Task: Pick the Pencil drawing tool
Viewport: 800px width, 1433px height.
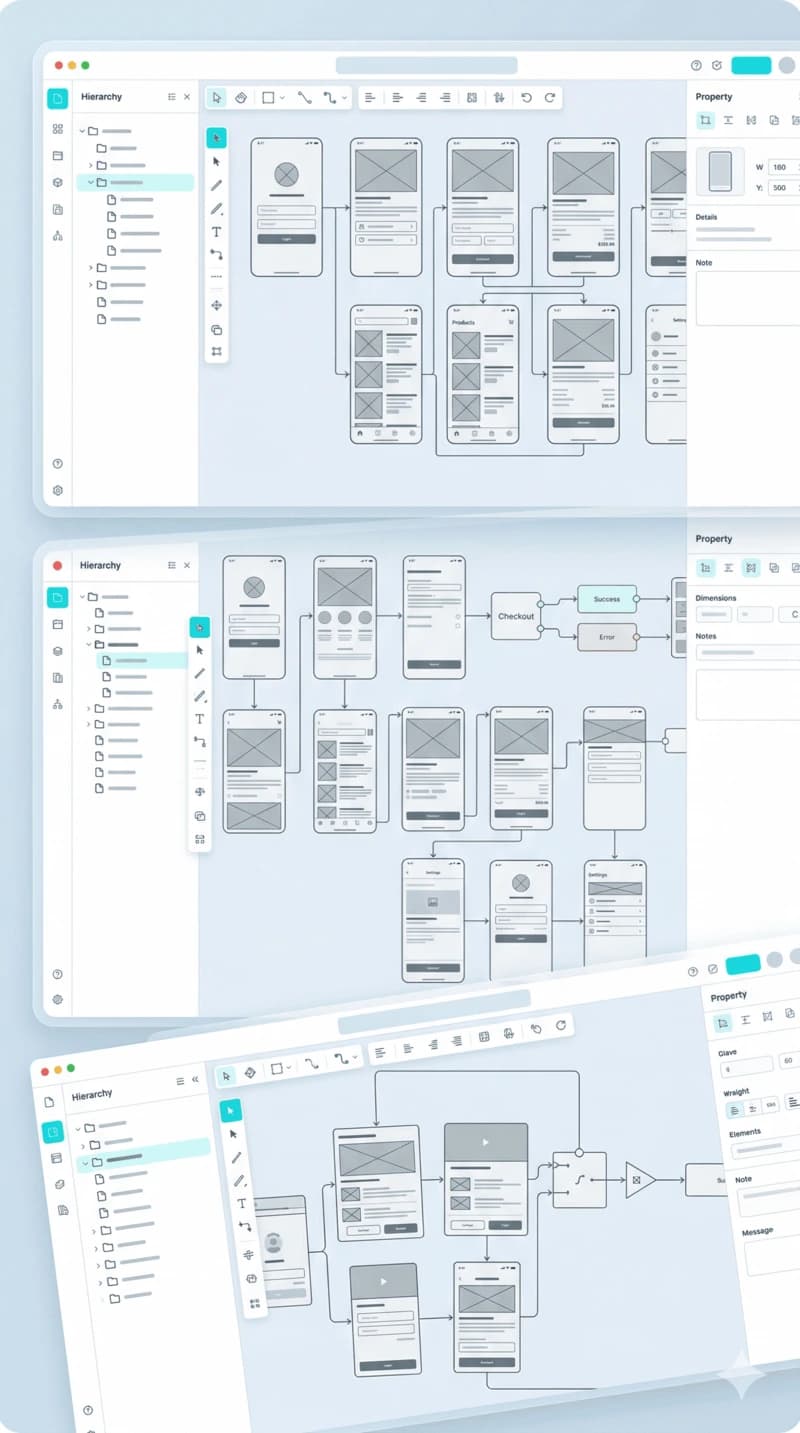Action: 216,183
